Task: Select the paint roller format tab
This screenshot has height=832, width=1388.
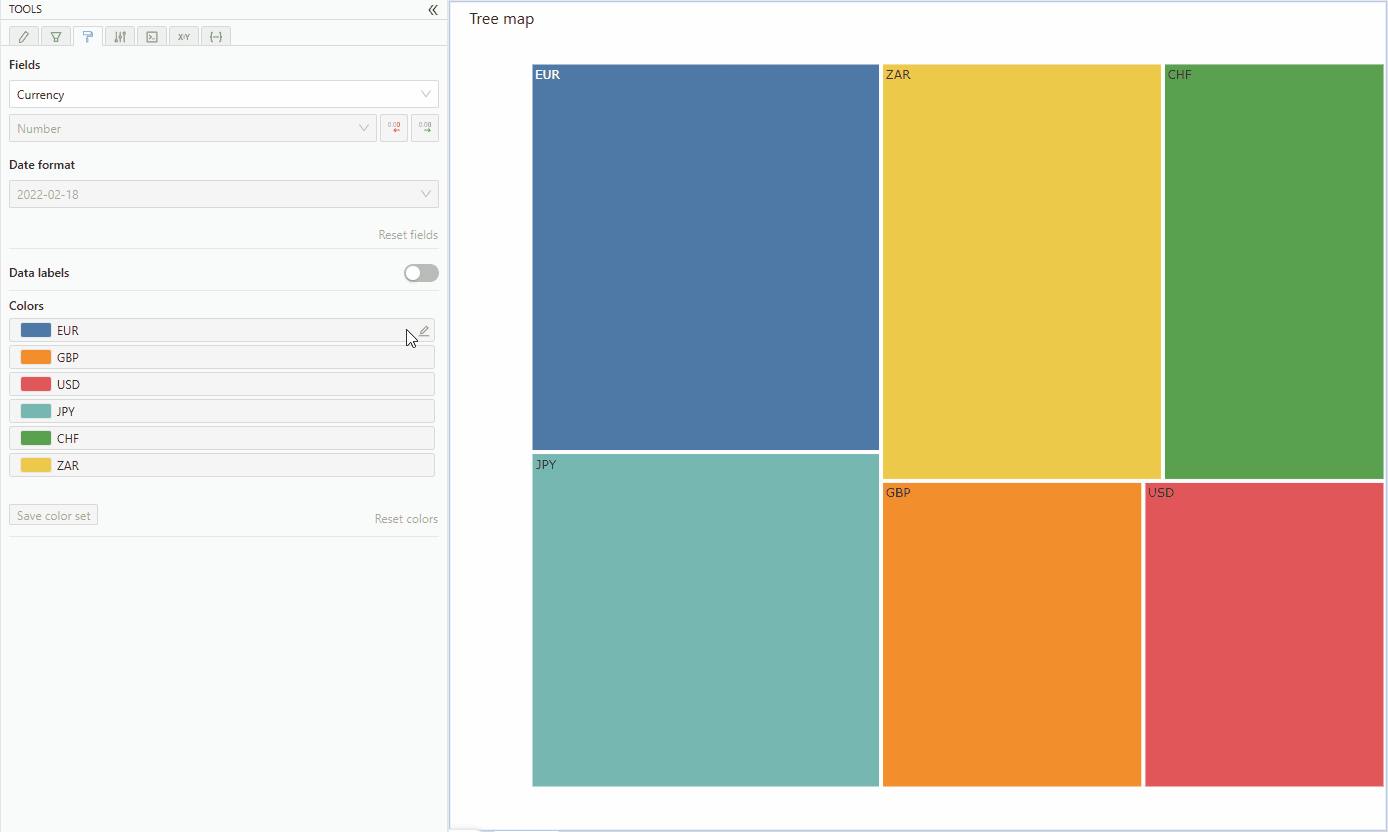Action: click(x=88, y=37)
